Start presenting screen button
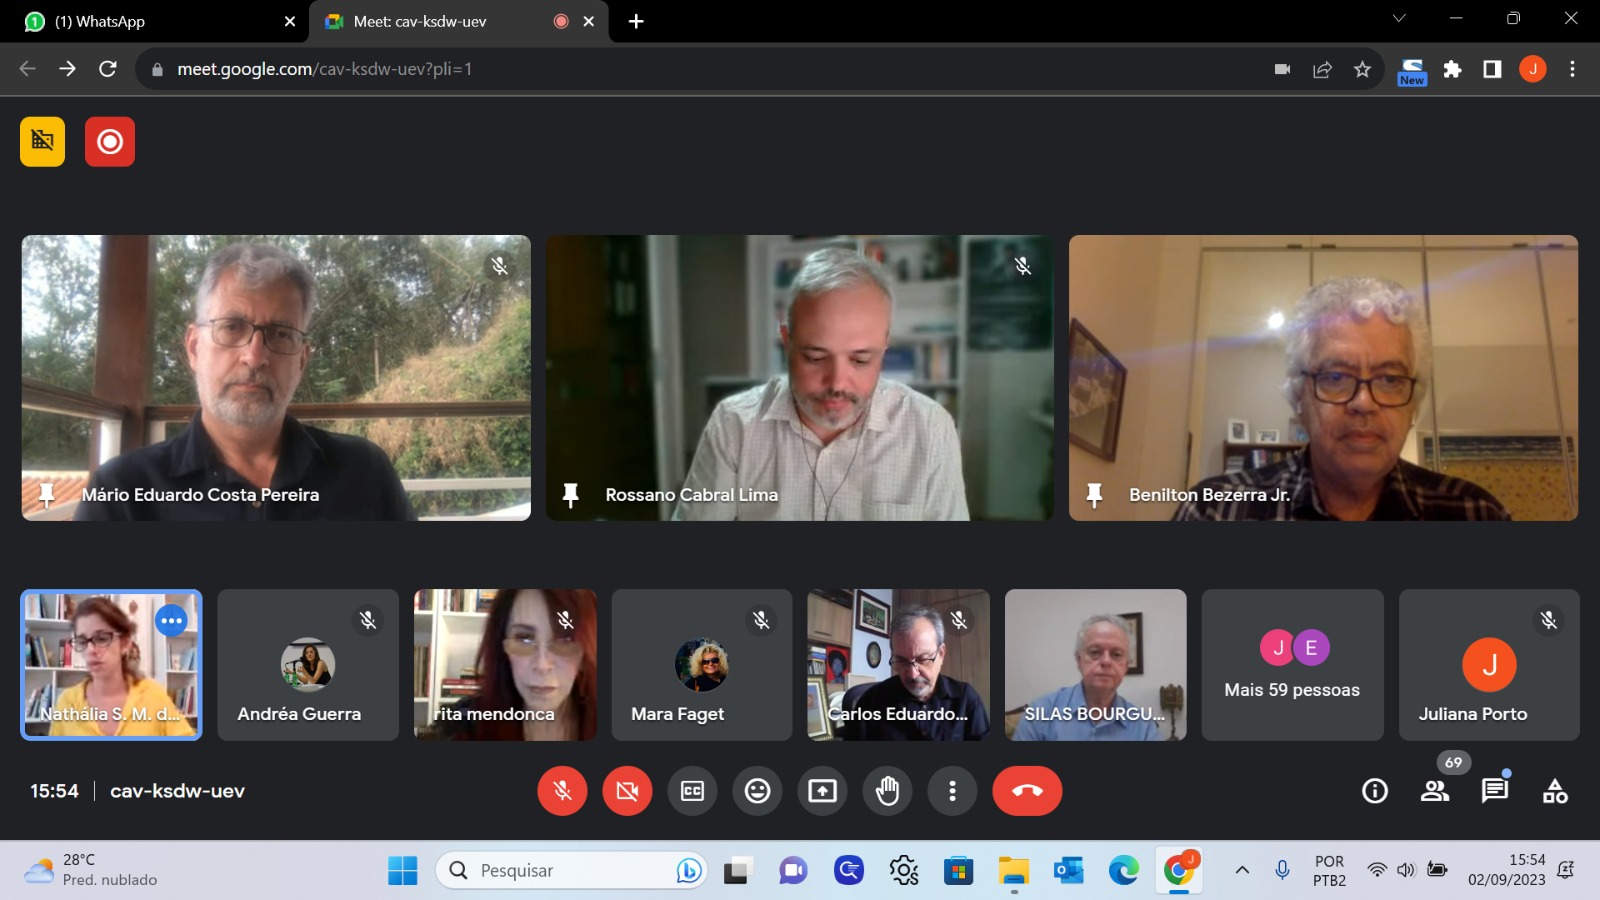Screen dimensions: 1600x900 coord(822,791)
